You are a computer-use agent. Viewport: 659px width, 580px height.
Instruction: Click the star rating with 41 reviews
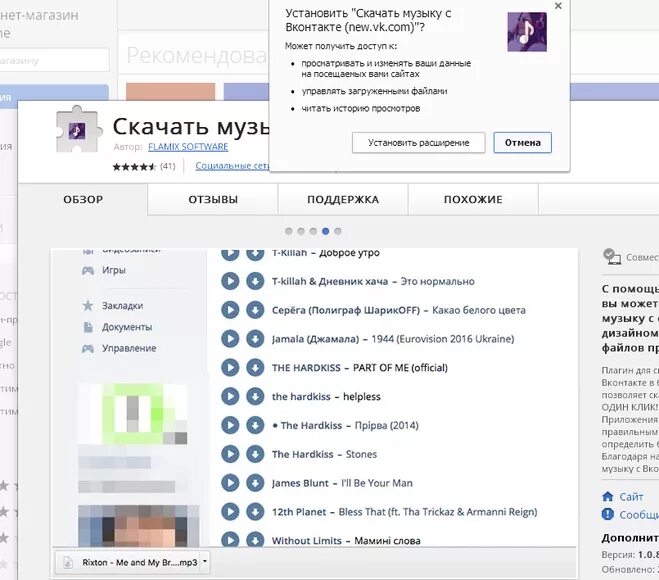coord(144,166)
